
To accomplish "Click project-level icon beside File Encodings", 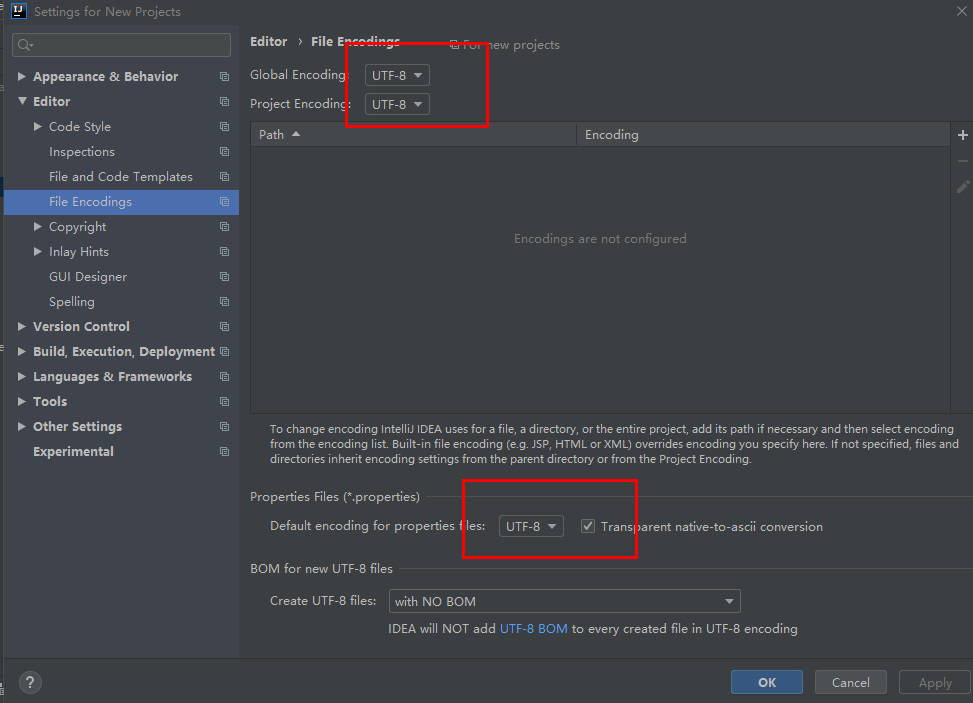I will tap(224, 202).
